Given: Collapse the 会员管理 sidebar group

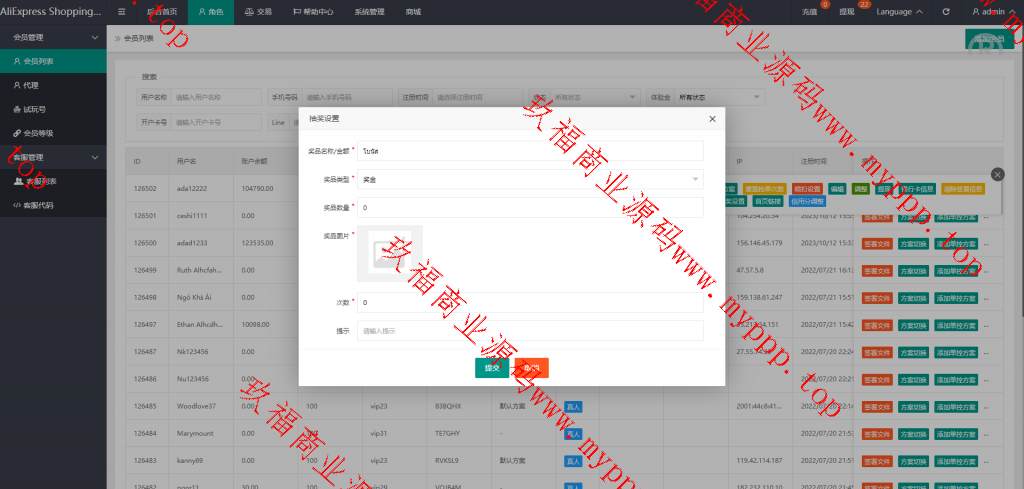Looking at the screenshot, I should (x=94, y=37).
